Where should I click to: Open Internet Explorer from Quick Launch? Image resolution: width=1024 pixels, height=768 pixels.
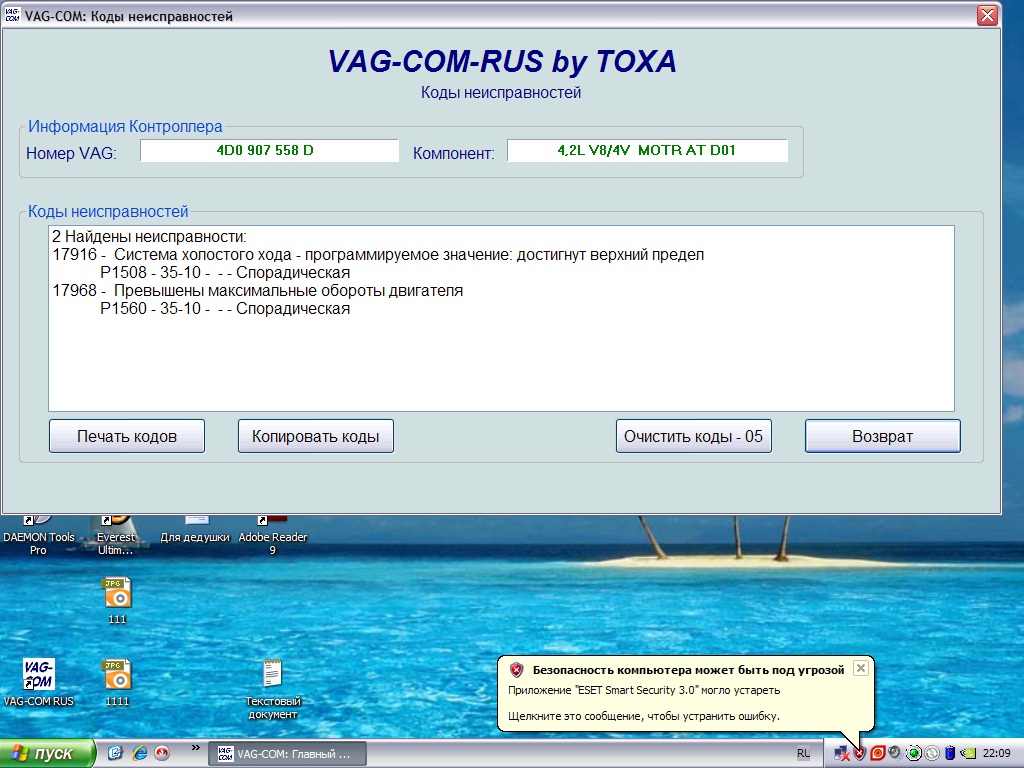[x=139, y=753]
